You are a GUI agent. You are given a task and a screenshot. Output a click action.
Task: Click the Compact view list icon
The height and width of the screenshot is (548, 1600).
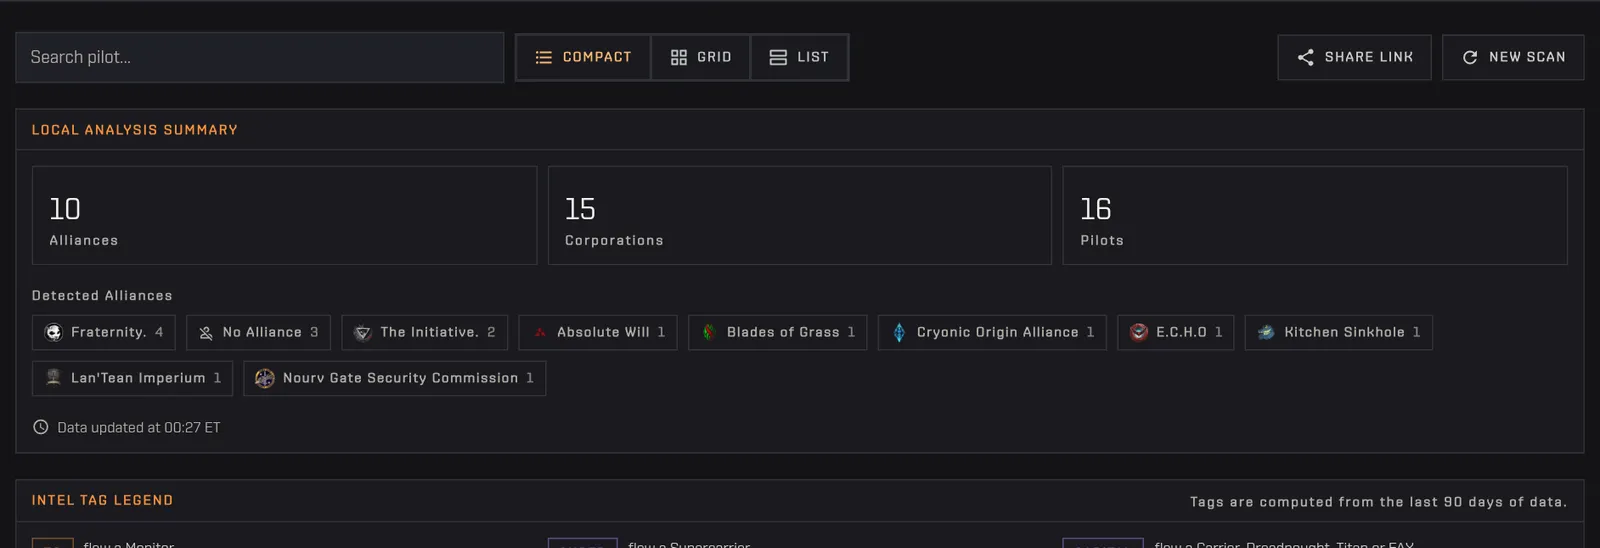pos(543,57)
